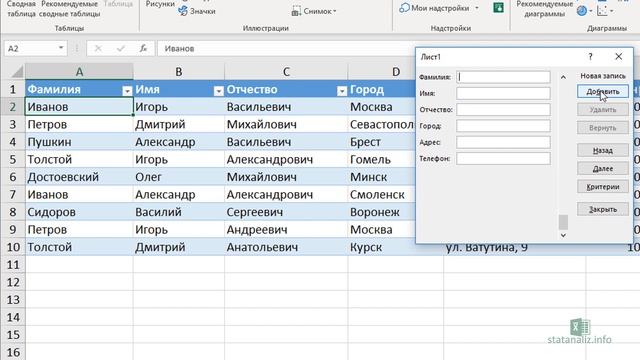This screenshot has height=360, width=640.
Task: Click the Далее button in form
Action: coord(602,168)
